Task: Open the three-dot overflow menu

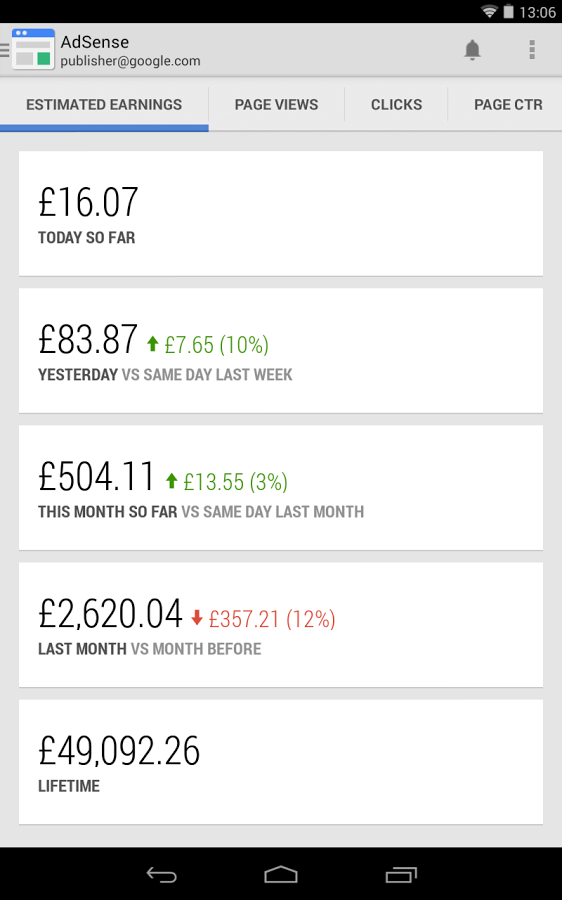Action: pyautogui.click(x=532, y=50)
